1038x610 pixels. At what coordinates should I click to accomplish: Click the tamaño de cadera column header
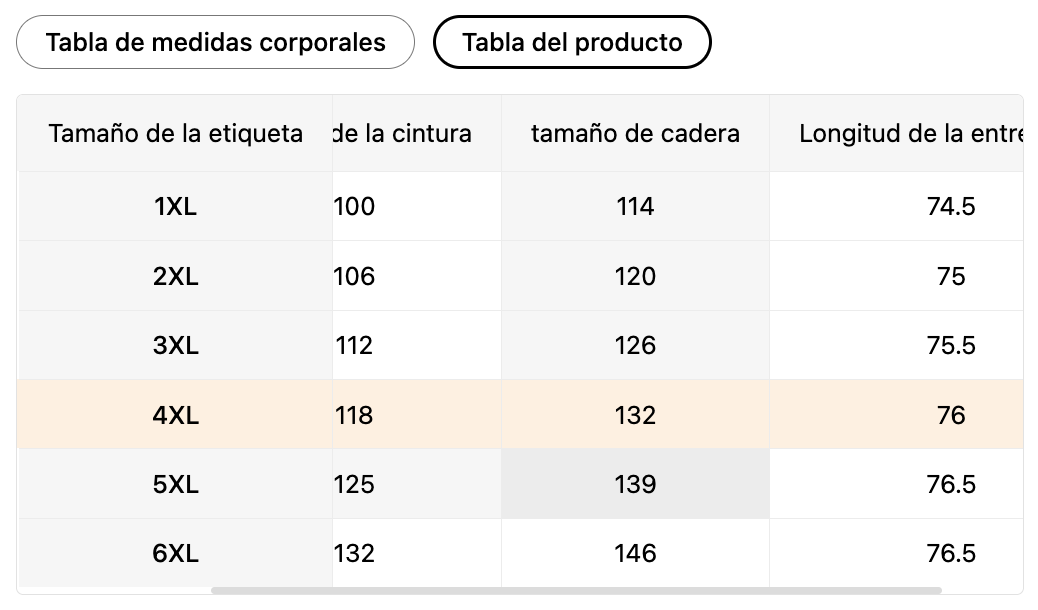(x=635, y=133)
